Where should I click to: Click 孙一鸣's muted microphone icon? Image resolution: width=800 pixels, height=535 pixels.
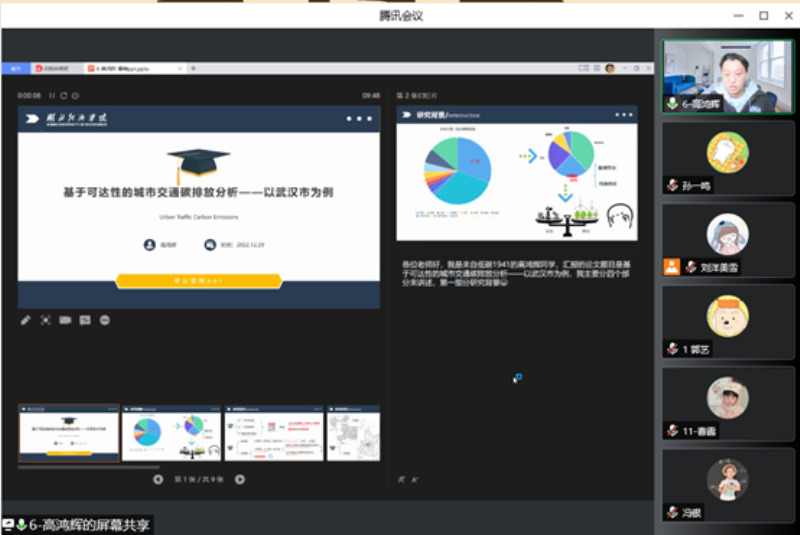coord(672,186)
